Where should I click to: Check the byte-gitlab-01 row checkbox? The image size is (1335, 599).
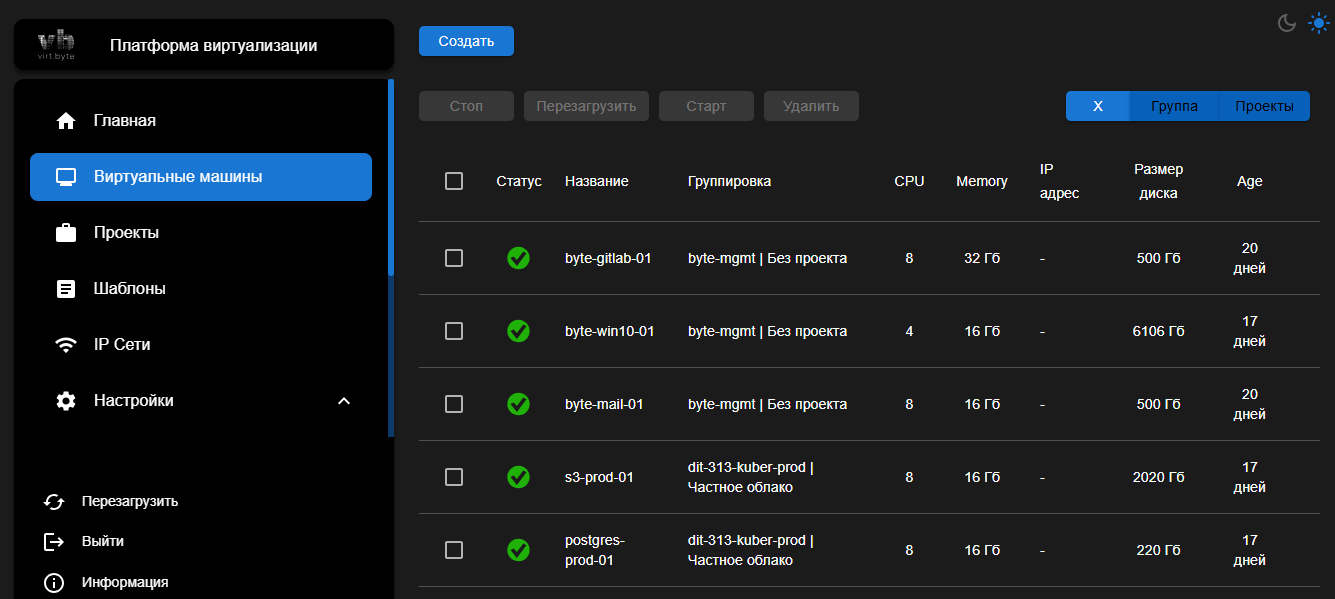pyautogui.click(x=454, y=258)
